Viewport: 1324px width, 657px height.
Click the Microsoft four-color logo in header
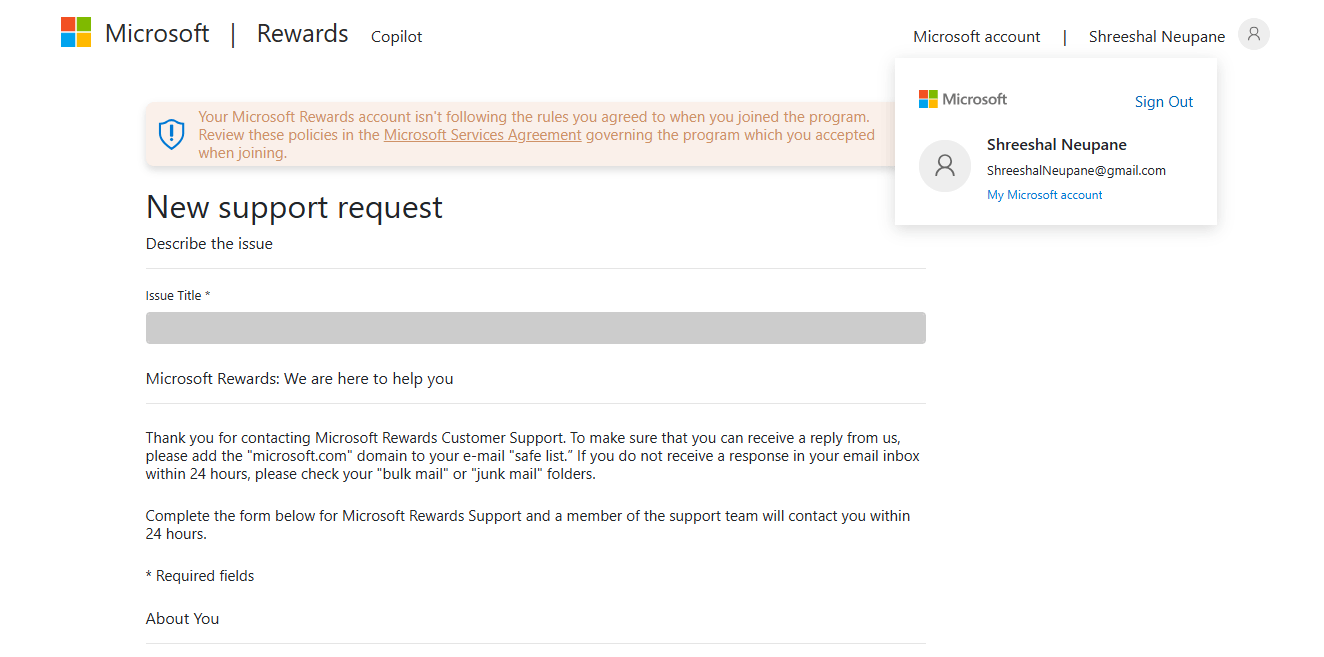click(x=76, y=32)
